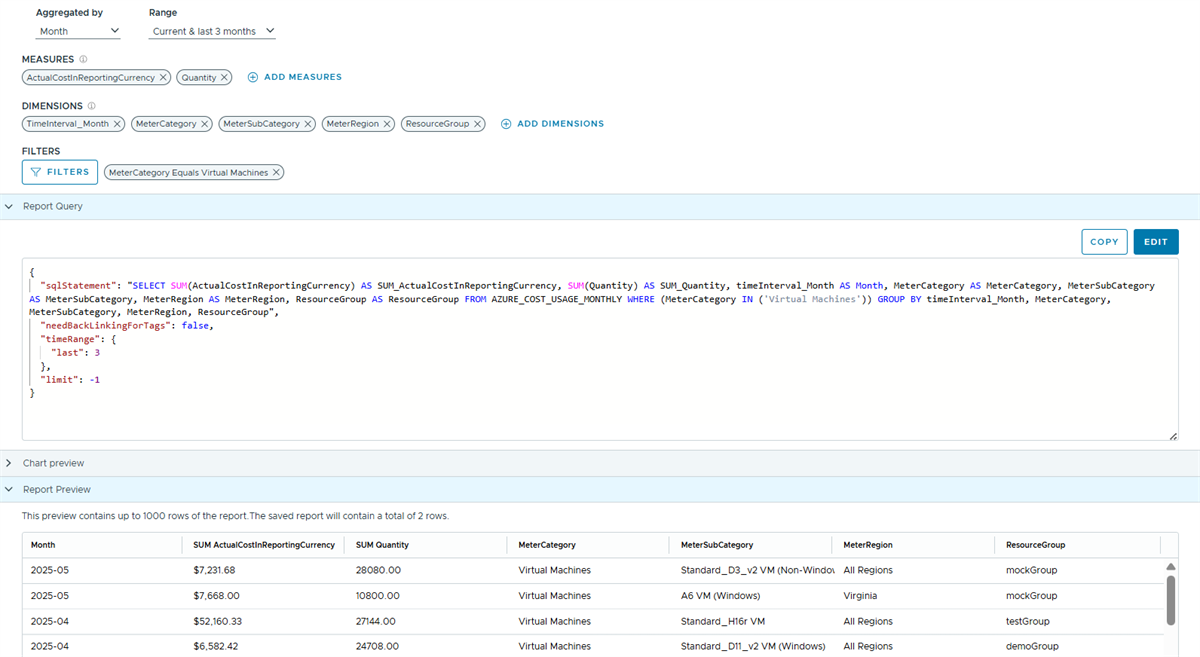Copy the report query
Viewport: 1200px width, 657px height.
point(1104,242)
